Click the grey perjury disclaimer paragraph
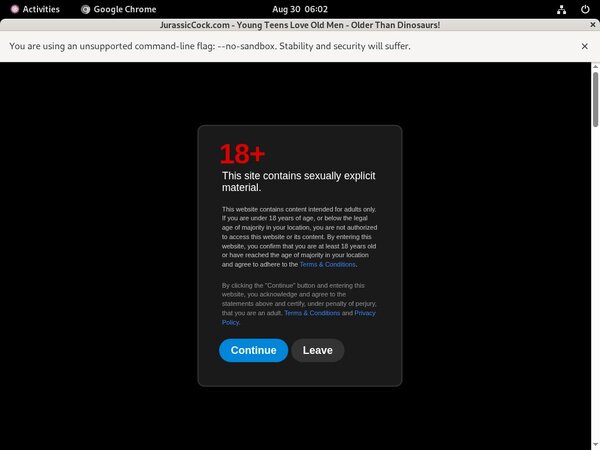 (x=298, y=300)
